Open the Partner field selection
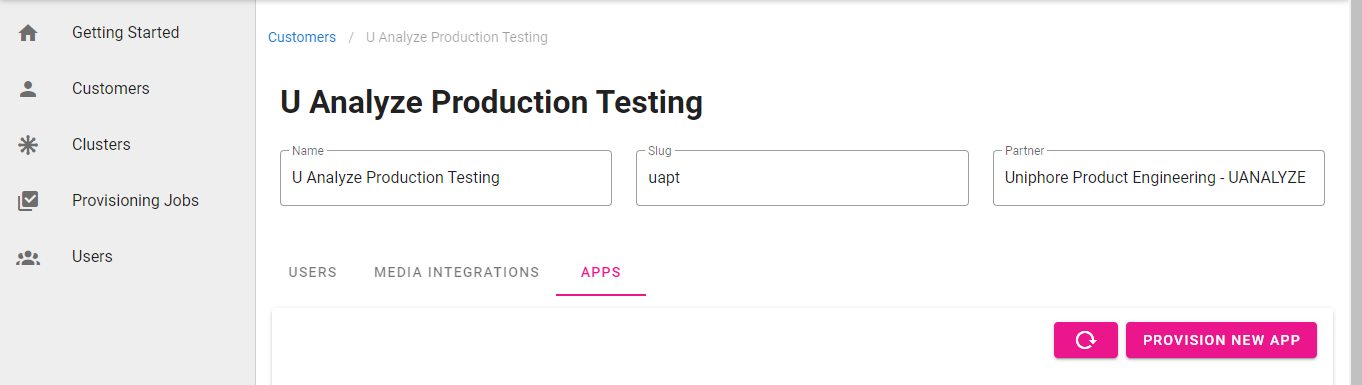The width and height of the screenshot is (1362, 385). point(1158,178)
